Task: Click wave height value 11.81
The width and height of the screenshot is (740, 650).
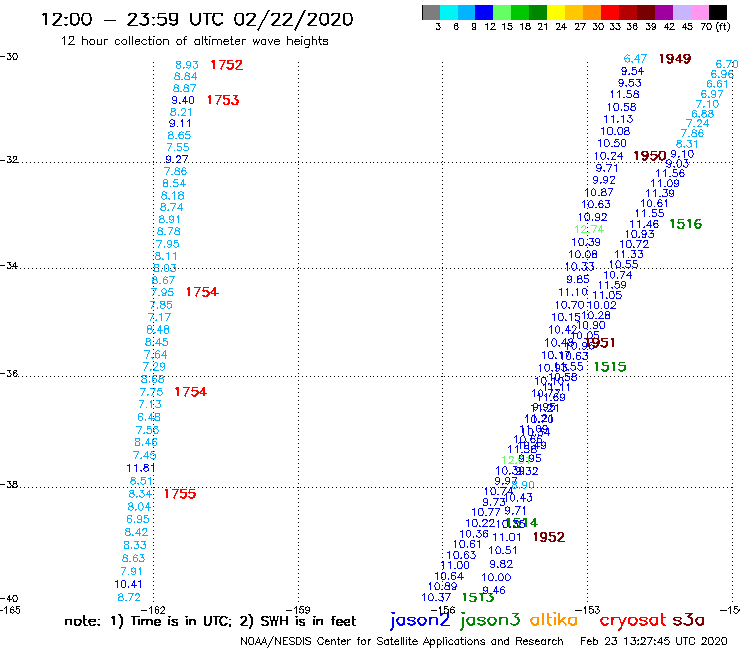Action: click(141, 468)
